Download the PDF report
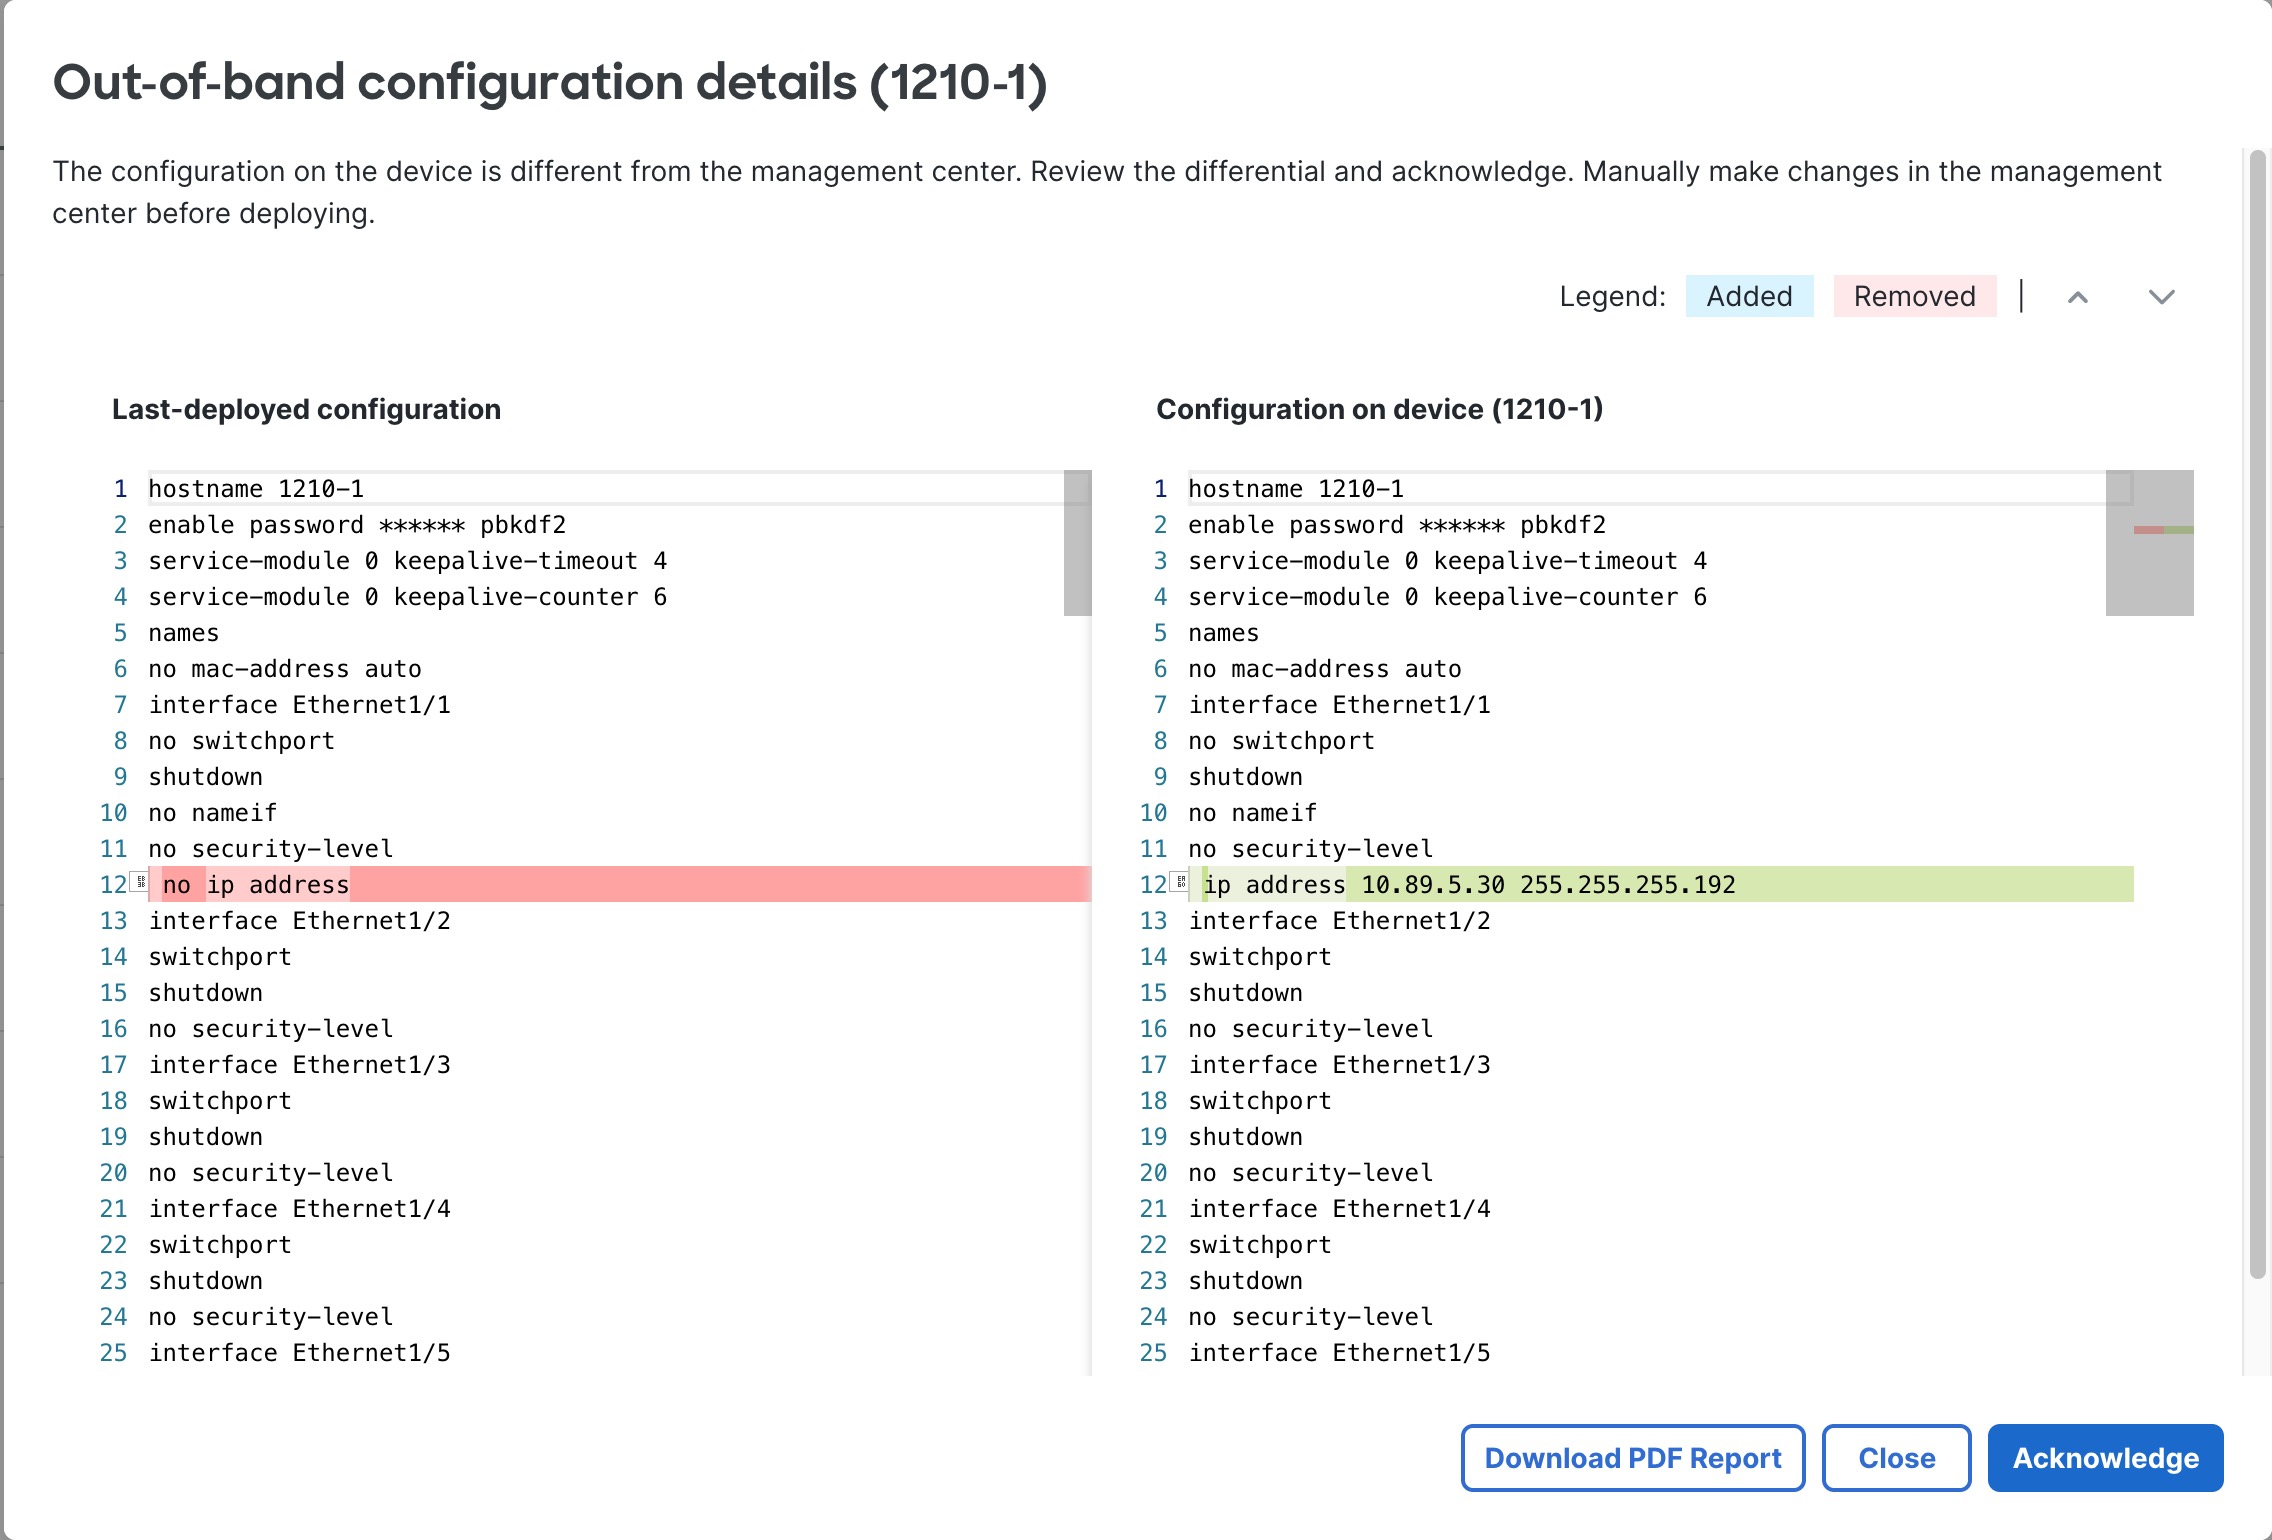This screenshot has height=1540, width=2272. 1631,1458
